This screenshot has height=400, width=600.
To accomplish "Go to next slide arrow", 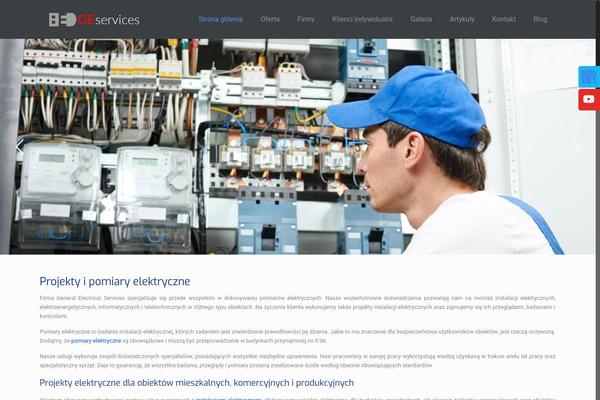I will click(576, 146).
